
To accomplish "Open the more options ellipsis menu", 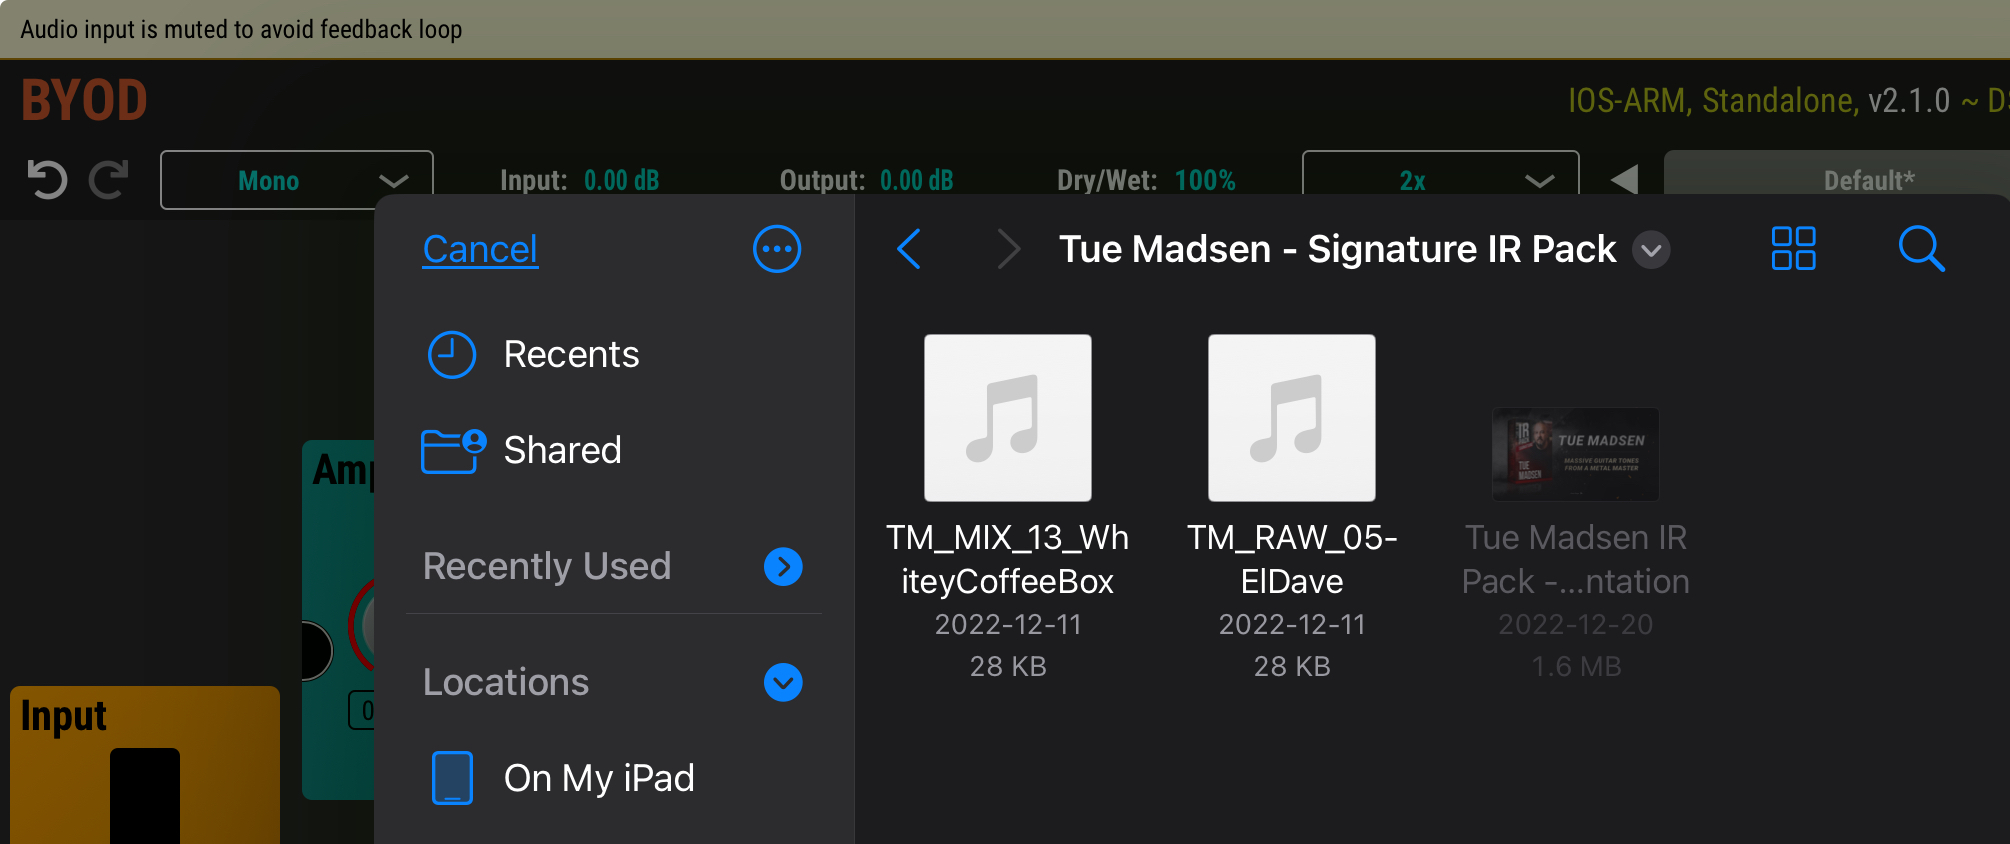I will pos(777,249).
